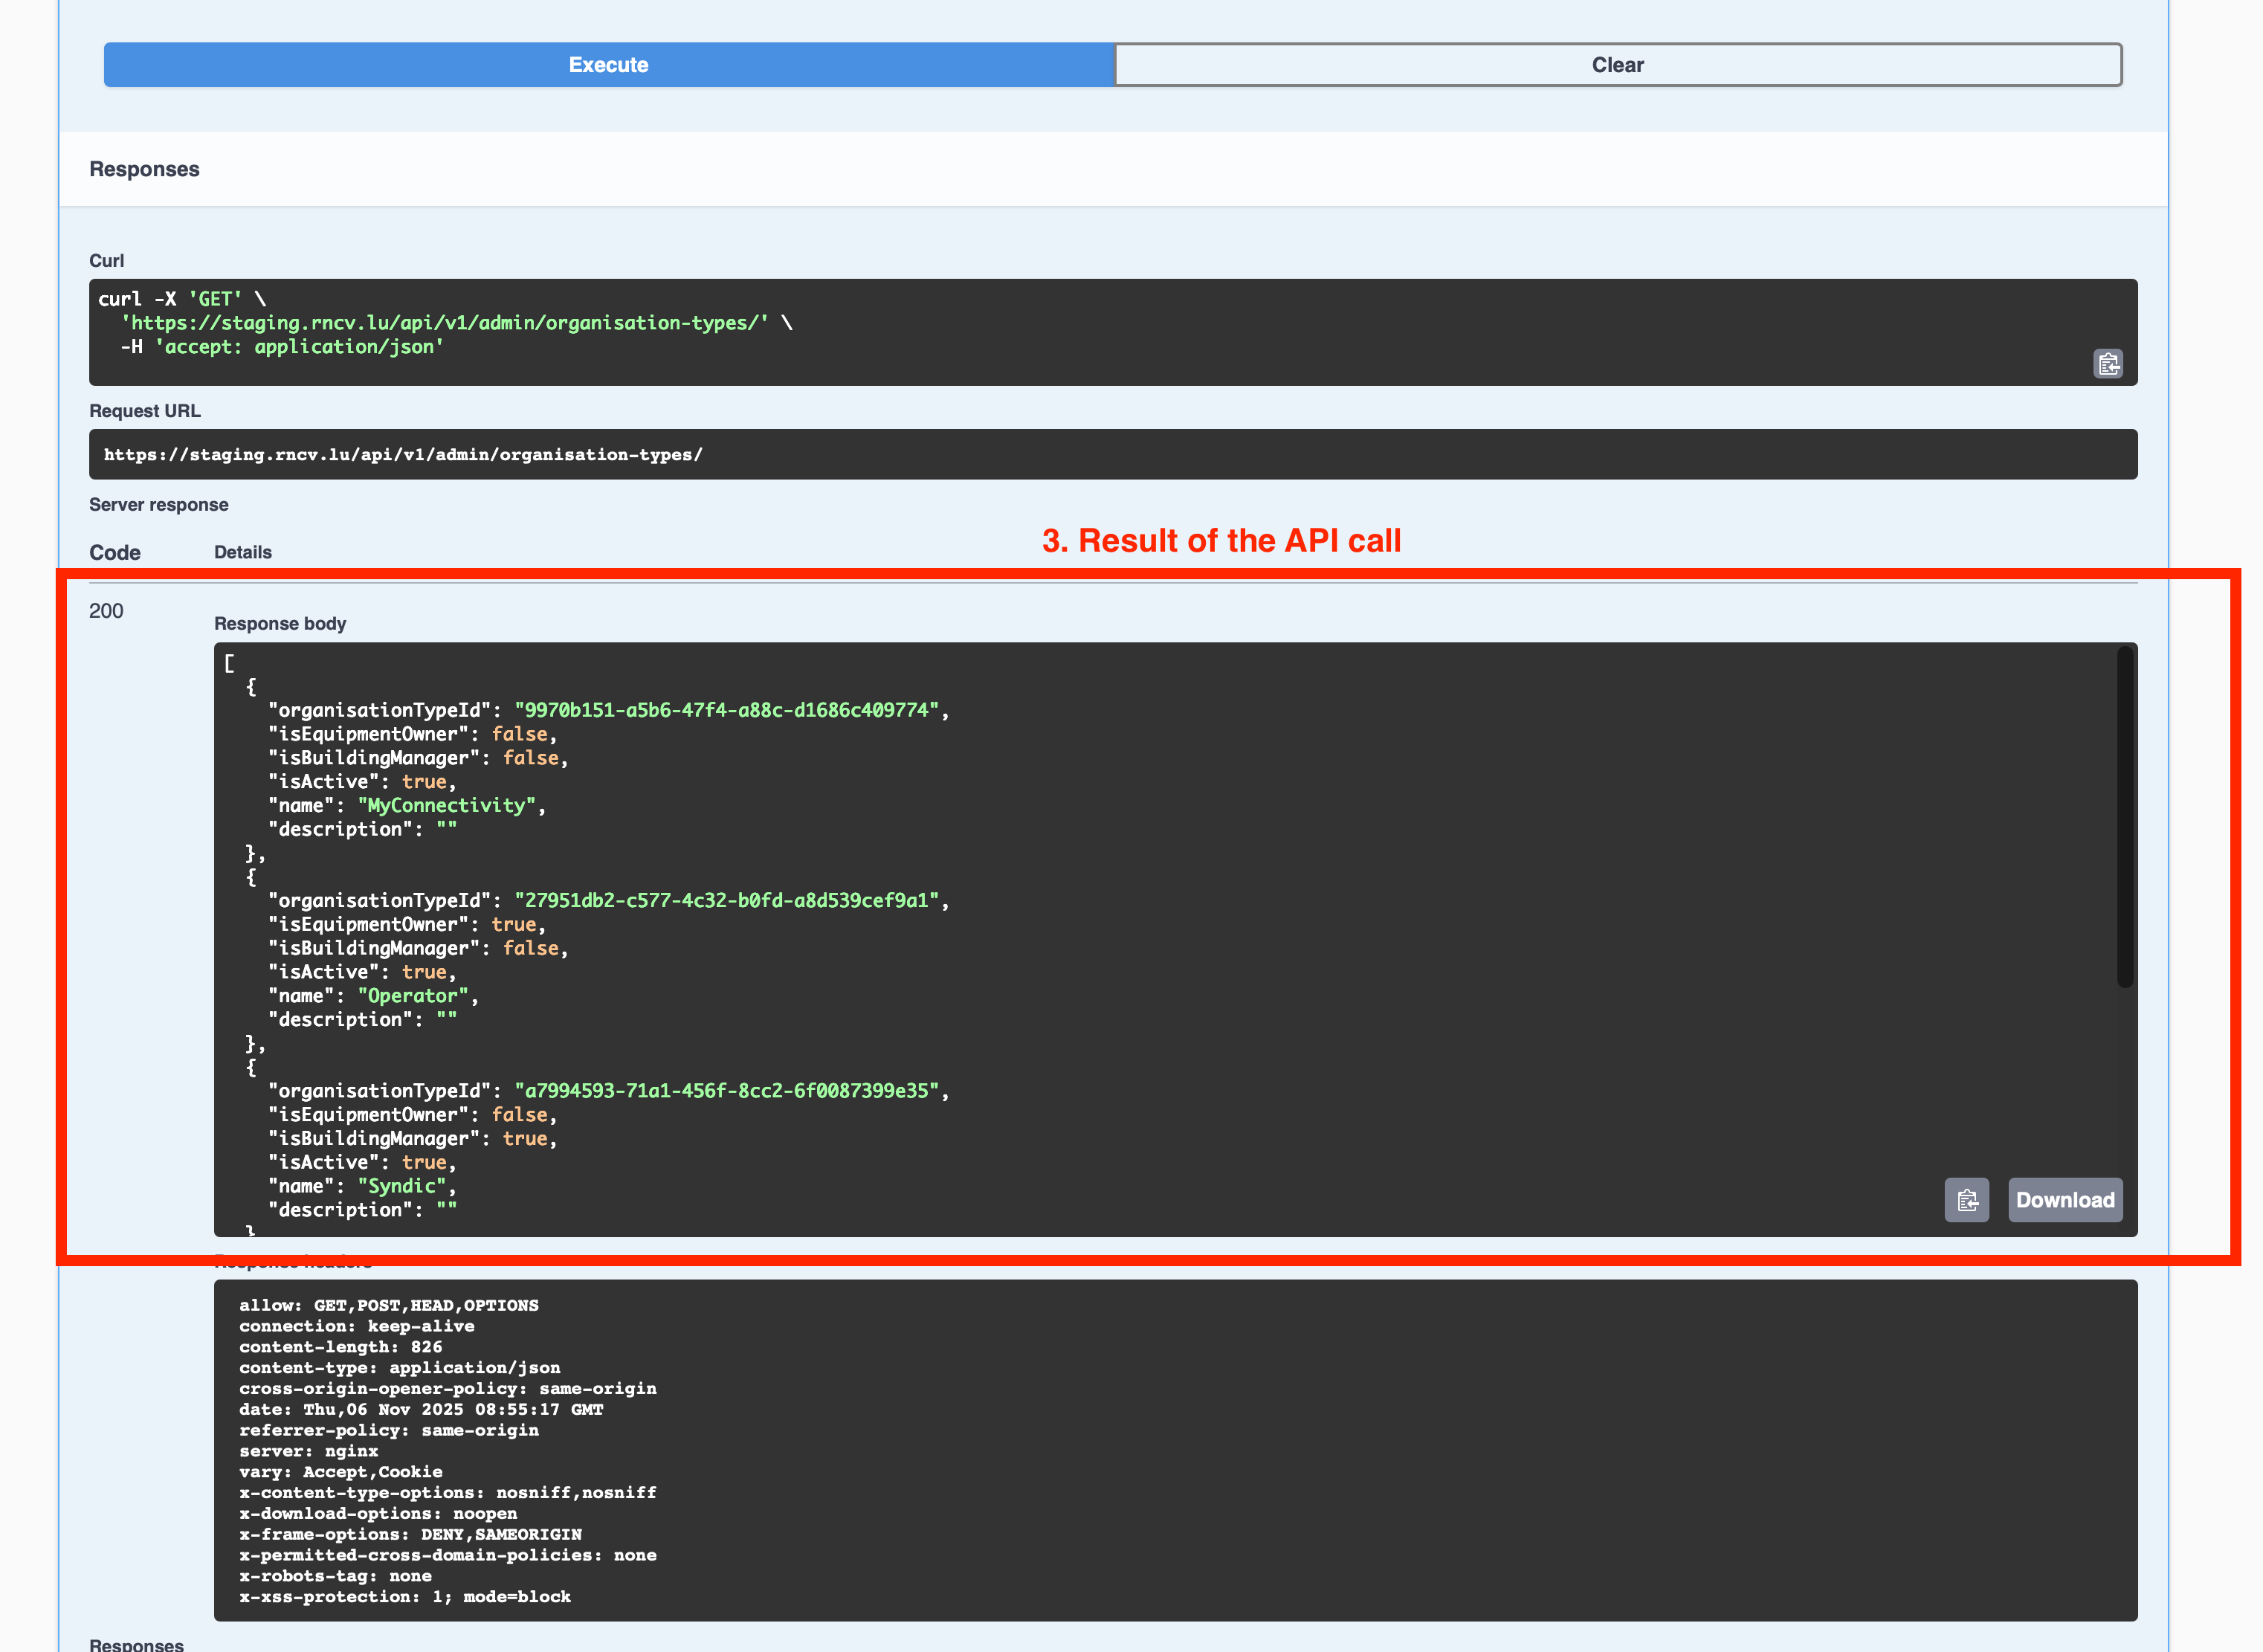Click the content-type response header line
Screen dimensions: 2263x1652
tap(399, 1368)
